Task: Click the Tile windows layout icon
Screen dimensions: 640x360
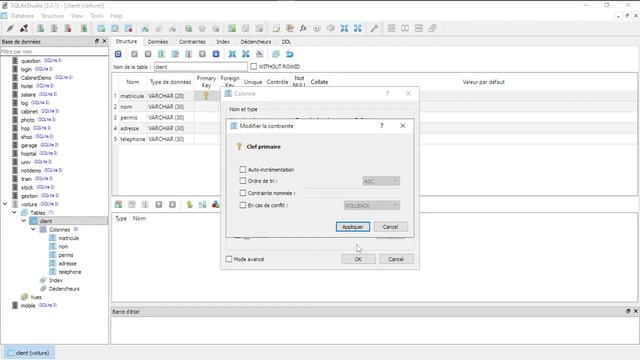Action: click(391, 28)
